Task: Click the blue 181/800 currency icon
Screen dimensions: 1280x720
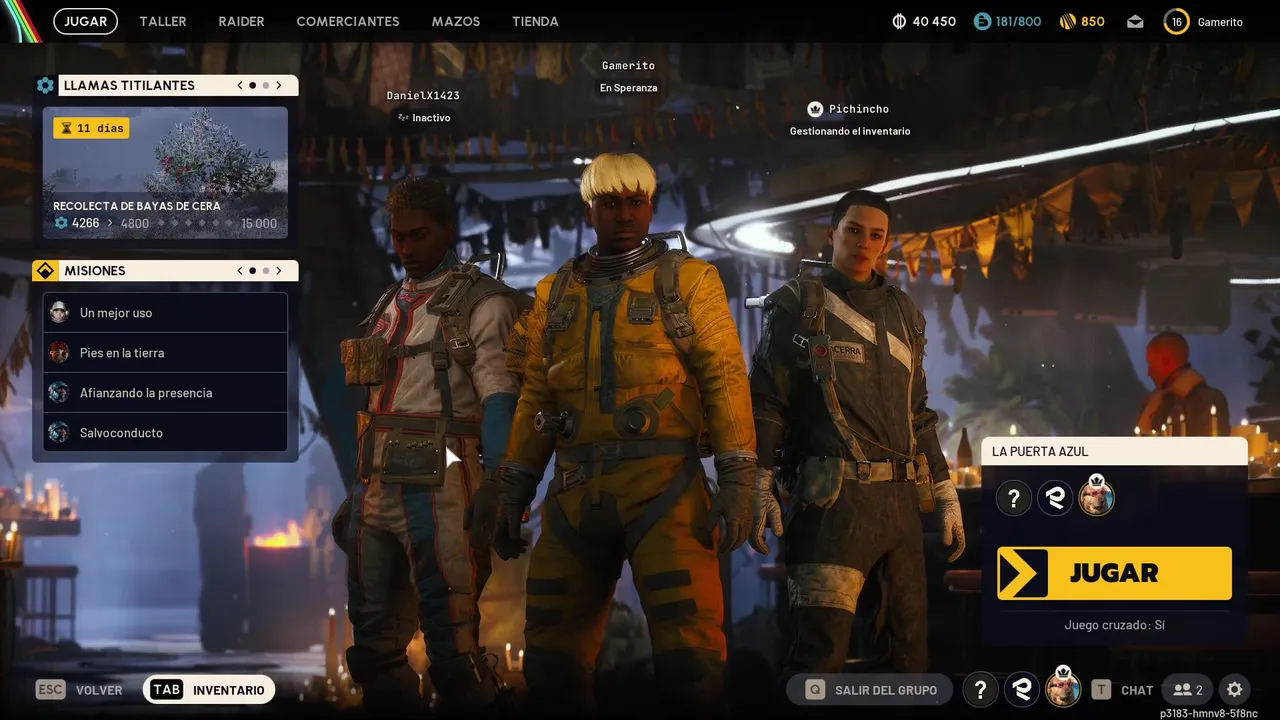Action: click(982, 21)
